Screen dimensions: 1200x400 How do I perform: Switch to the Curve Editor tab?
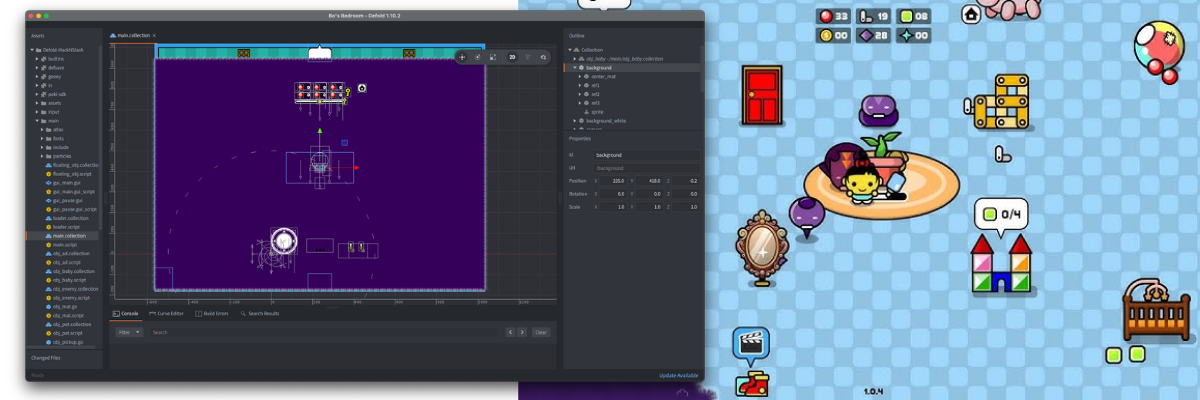click(x=167, y=313)
